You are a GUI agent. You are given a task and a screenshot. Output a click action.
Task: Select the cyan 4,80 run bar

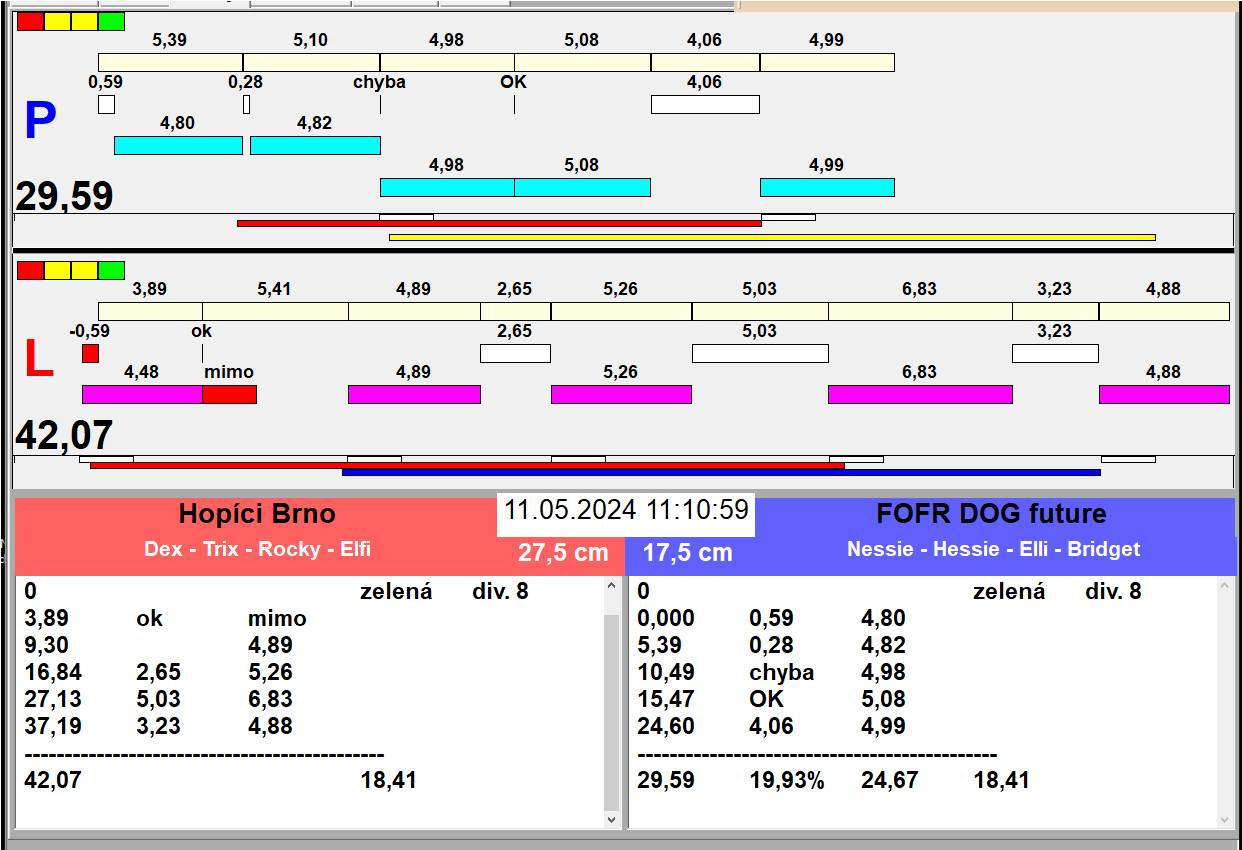coord(178,145)
